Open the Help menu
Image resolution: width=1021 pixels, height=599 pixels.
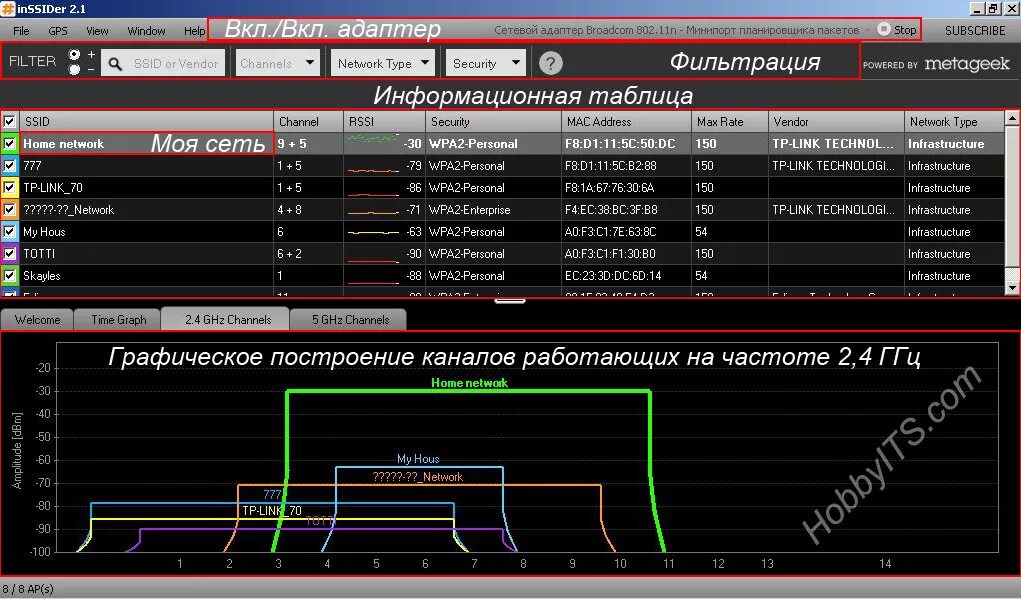coord(194,31)
